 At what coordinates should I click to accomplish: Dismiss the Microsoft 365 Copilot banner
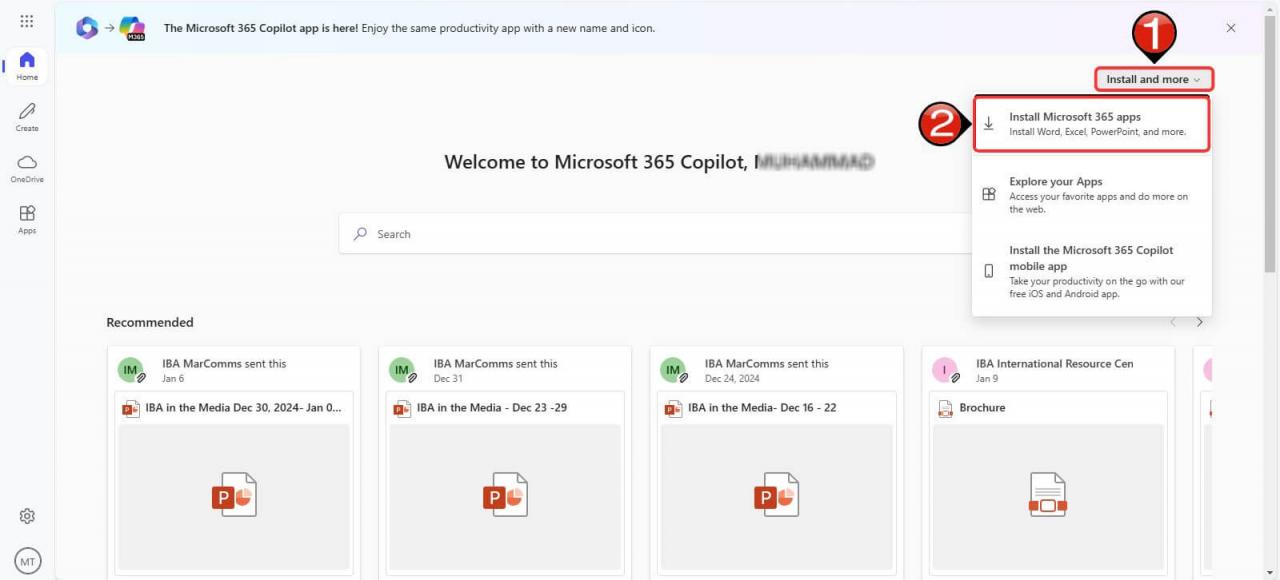pyautogui.click(x=1231, y=28)
